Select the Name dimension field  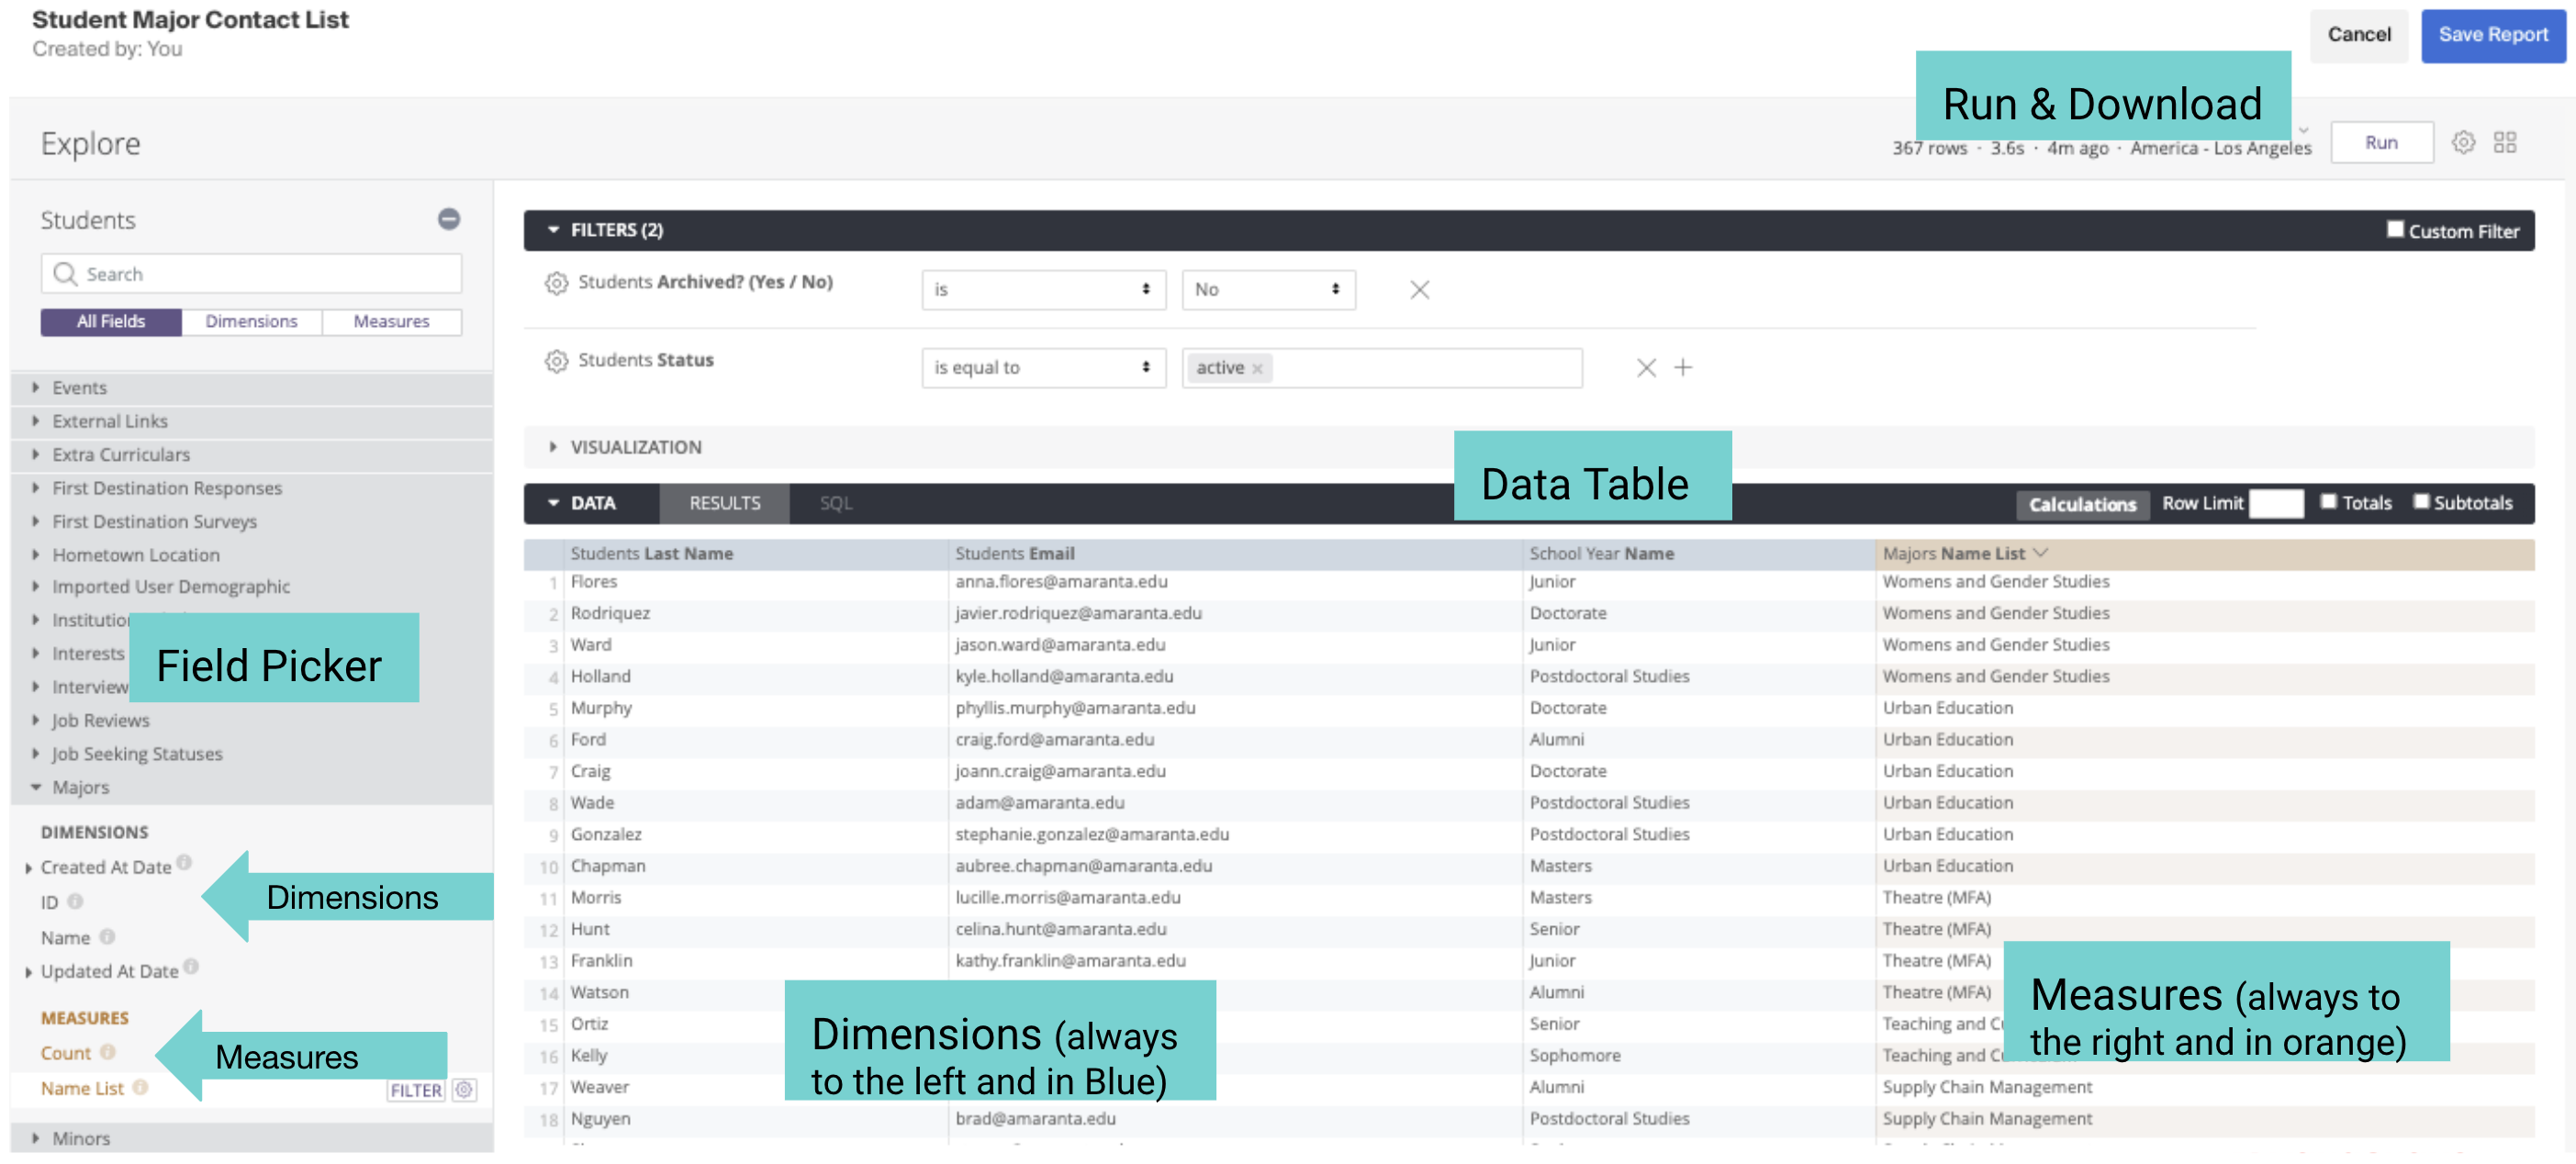[x=65, y=938]
